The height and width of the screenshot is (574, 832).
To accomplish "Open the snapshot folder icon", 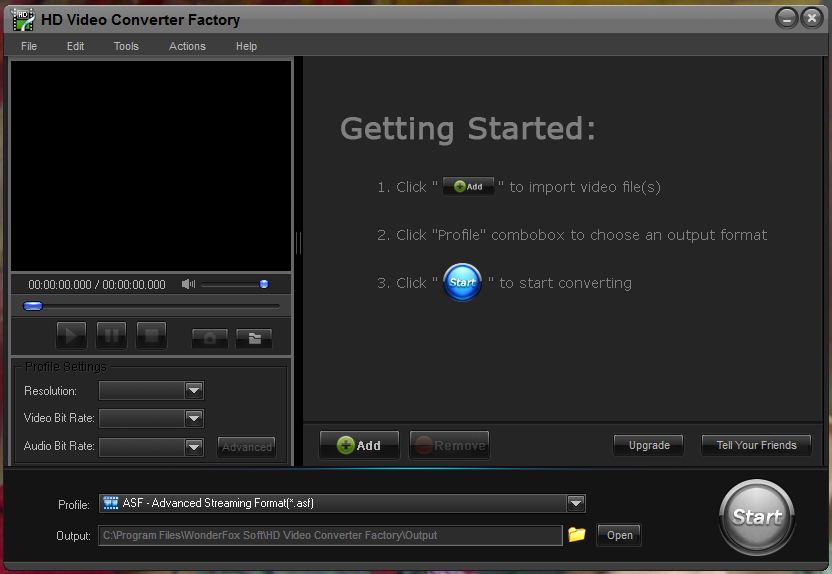I will click(254, 338).
